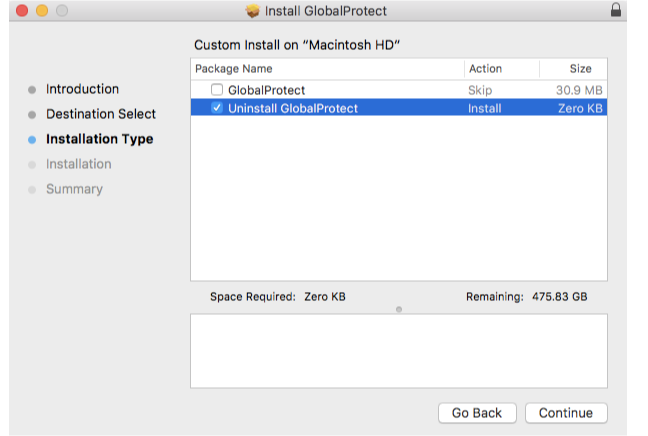Click the dimmed bullet next to Installation
648x436 pixels.
coord(32,165)
